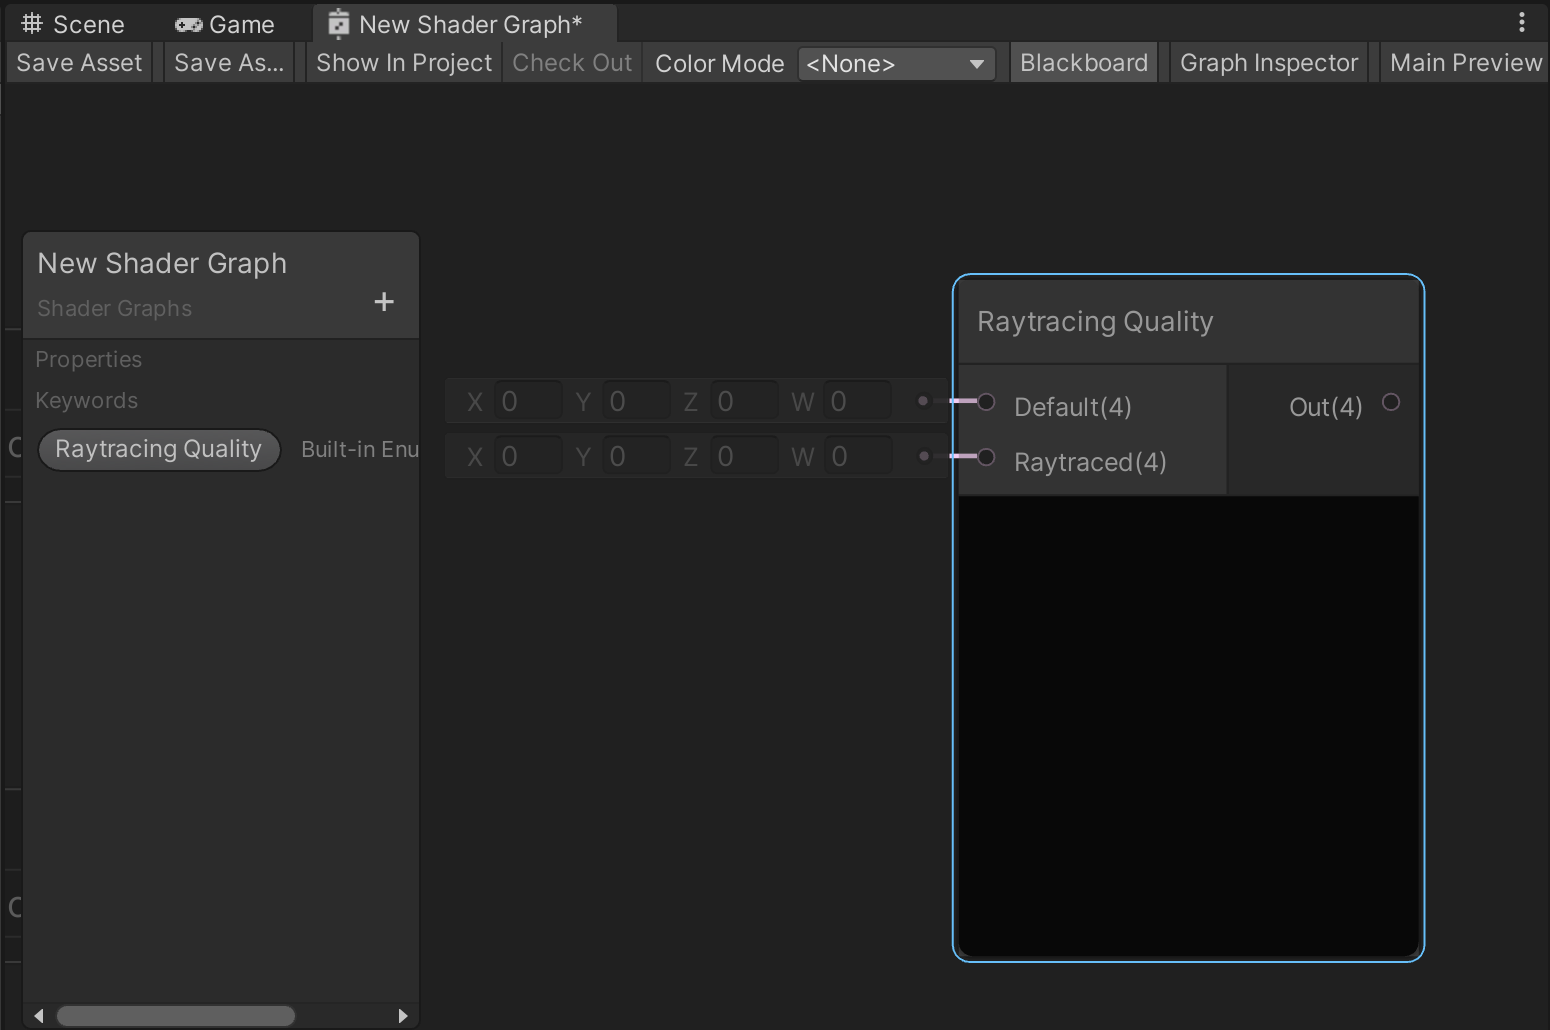Click the Default(4) input port circle
The image size is (1550, 1030).
point(986,402)
